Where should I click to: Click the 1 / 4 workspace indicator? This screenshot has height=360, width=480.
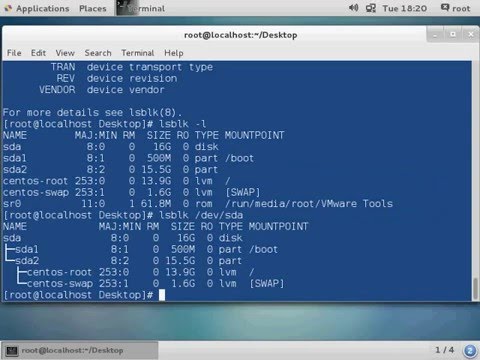(x=444, y=350)
